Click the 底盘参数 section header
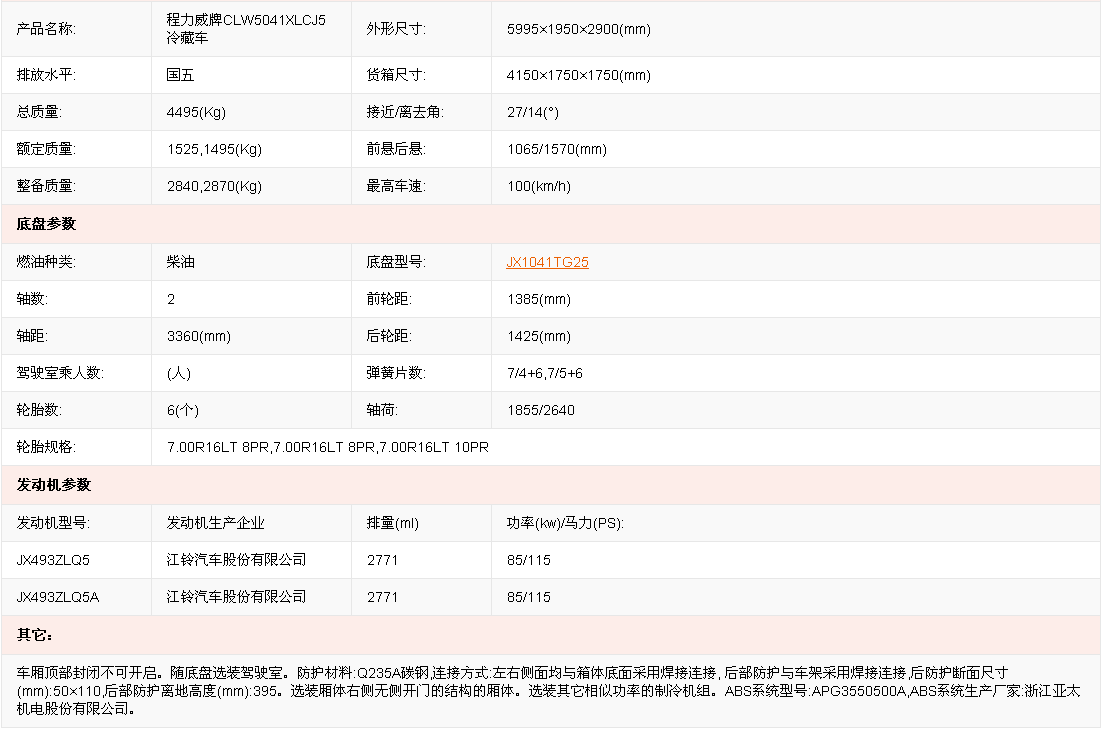This screenshot has height=729, width=1102. (x=46, y=224)
